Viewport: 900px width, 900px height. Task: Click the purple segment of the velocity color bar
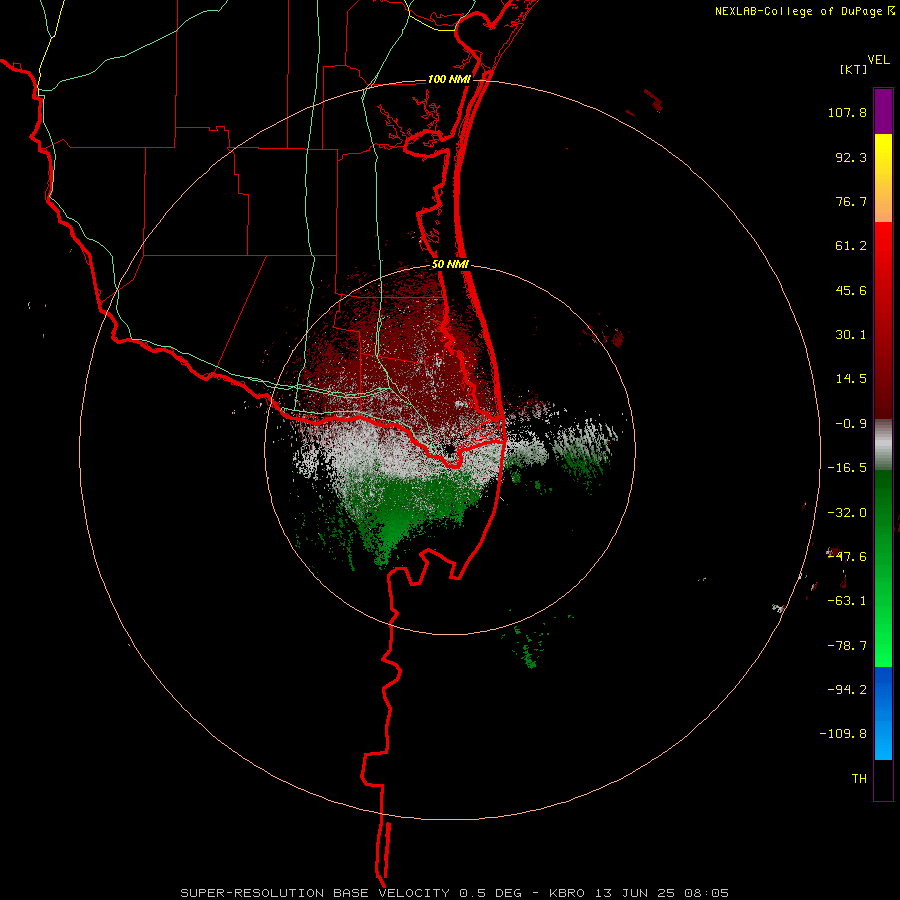[883, 111]
